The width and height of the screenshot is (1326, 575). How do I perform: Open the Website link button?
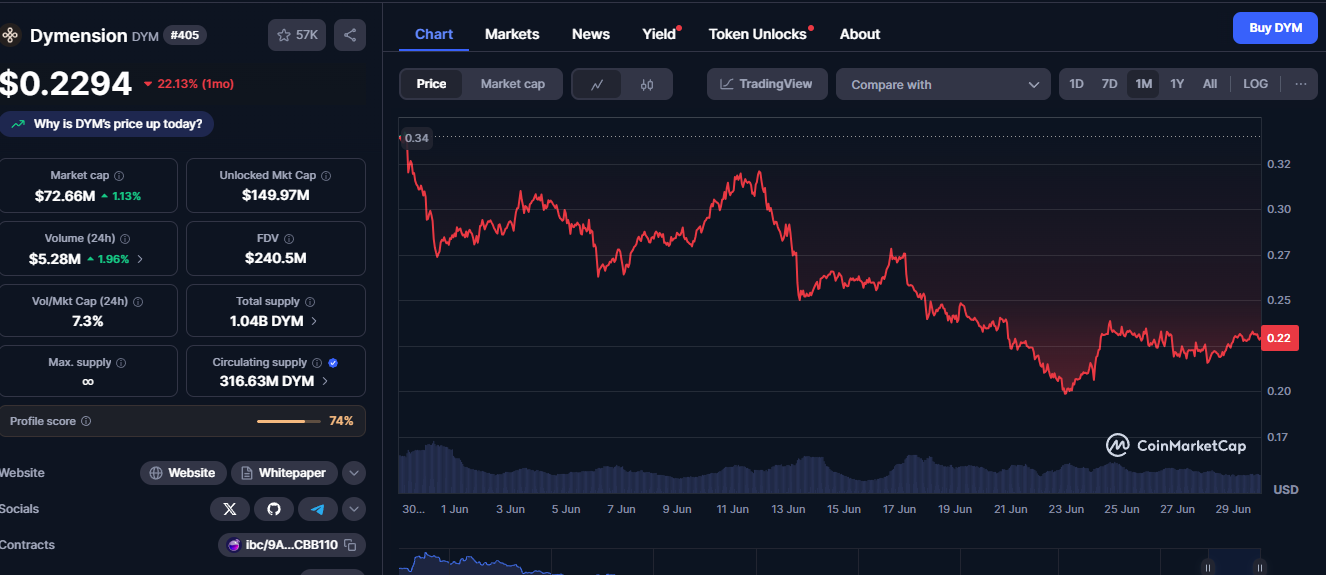coord(183,473)
